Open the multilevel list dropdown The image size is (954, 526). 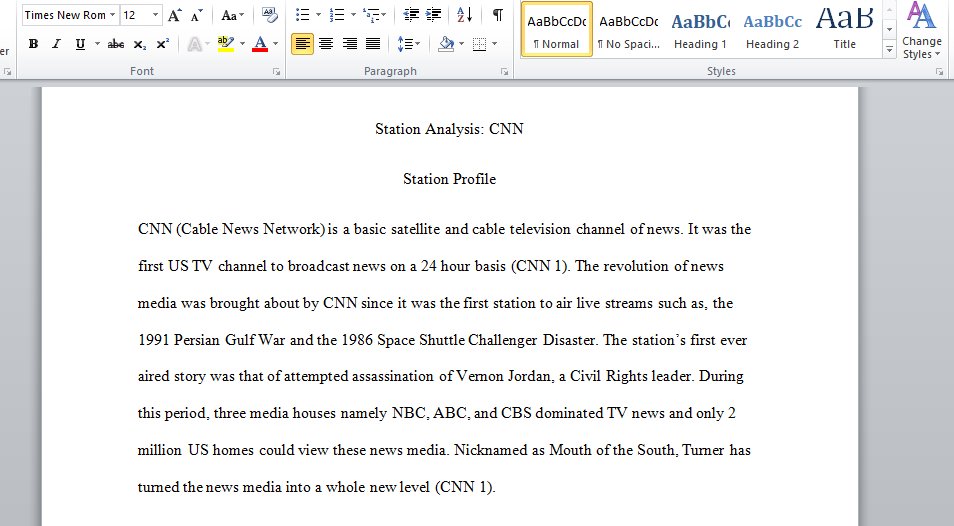click(374, 15)
